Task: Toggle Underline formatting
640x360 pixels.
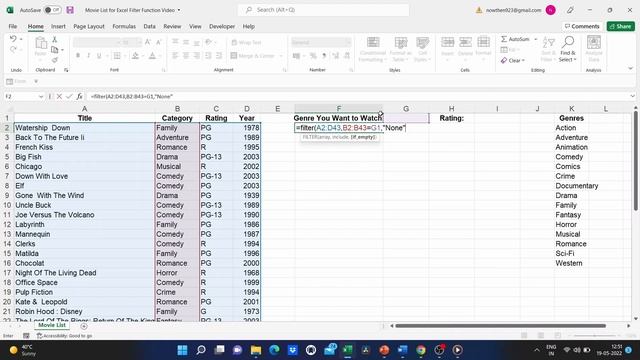Action: [99, 56]
